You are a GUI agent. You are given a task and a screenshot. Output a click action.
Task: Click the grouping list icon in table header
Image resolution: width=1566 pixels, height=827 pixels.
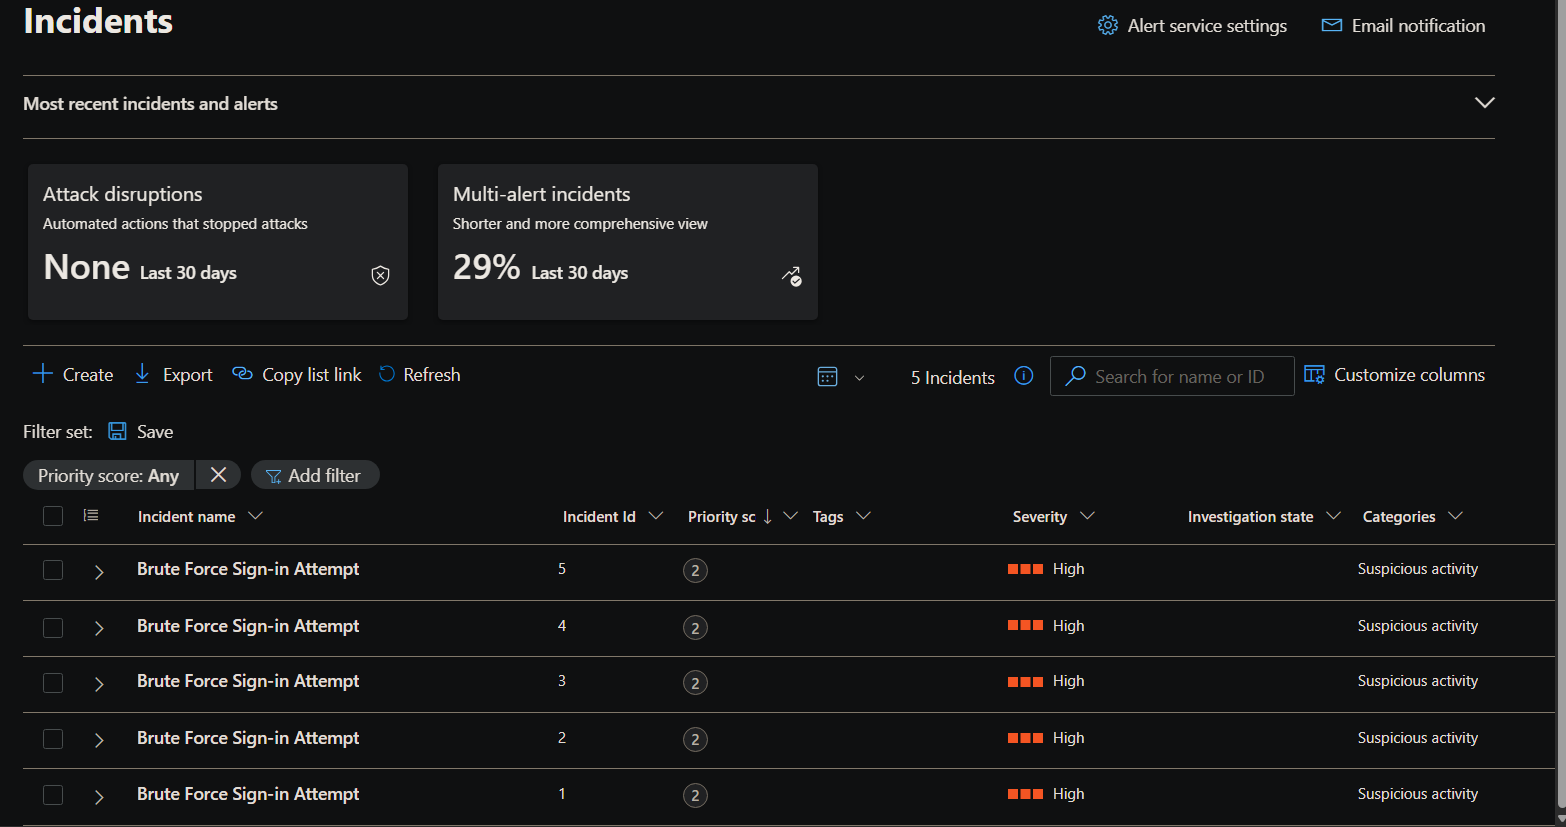91,516
